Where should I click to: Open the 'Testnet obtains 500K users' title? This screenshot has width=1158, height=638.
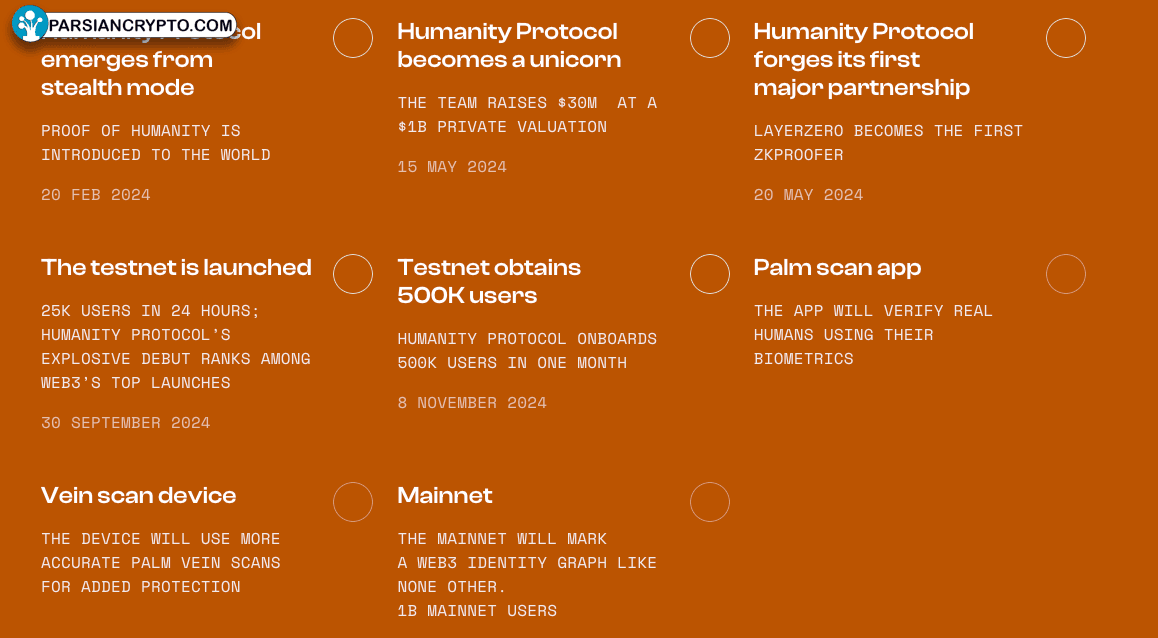(489, 281)
